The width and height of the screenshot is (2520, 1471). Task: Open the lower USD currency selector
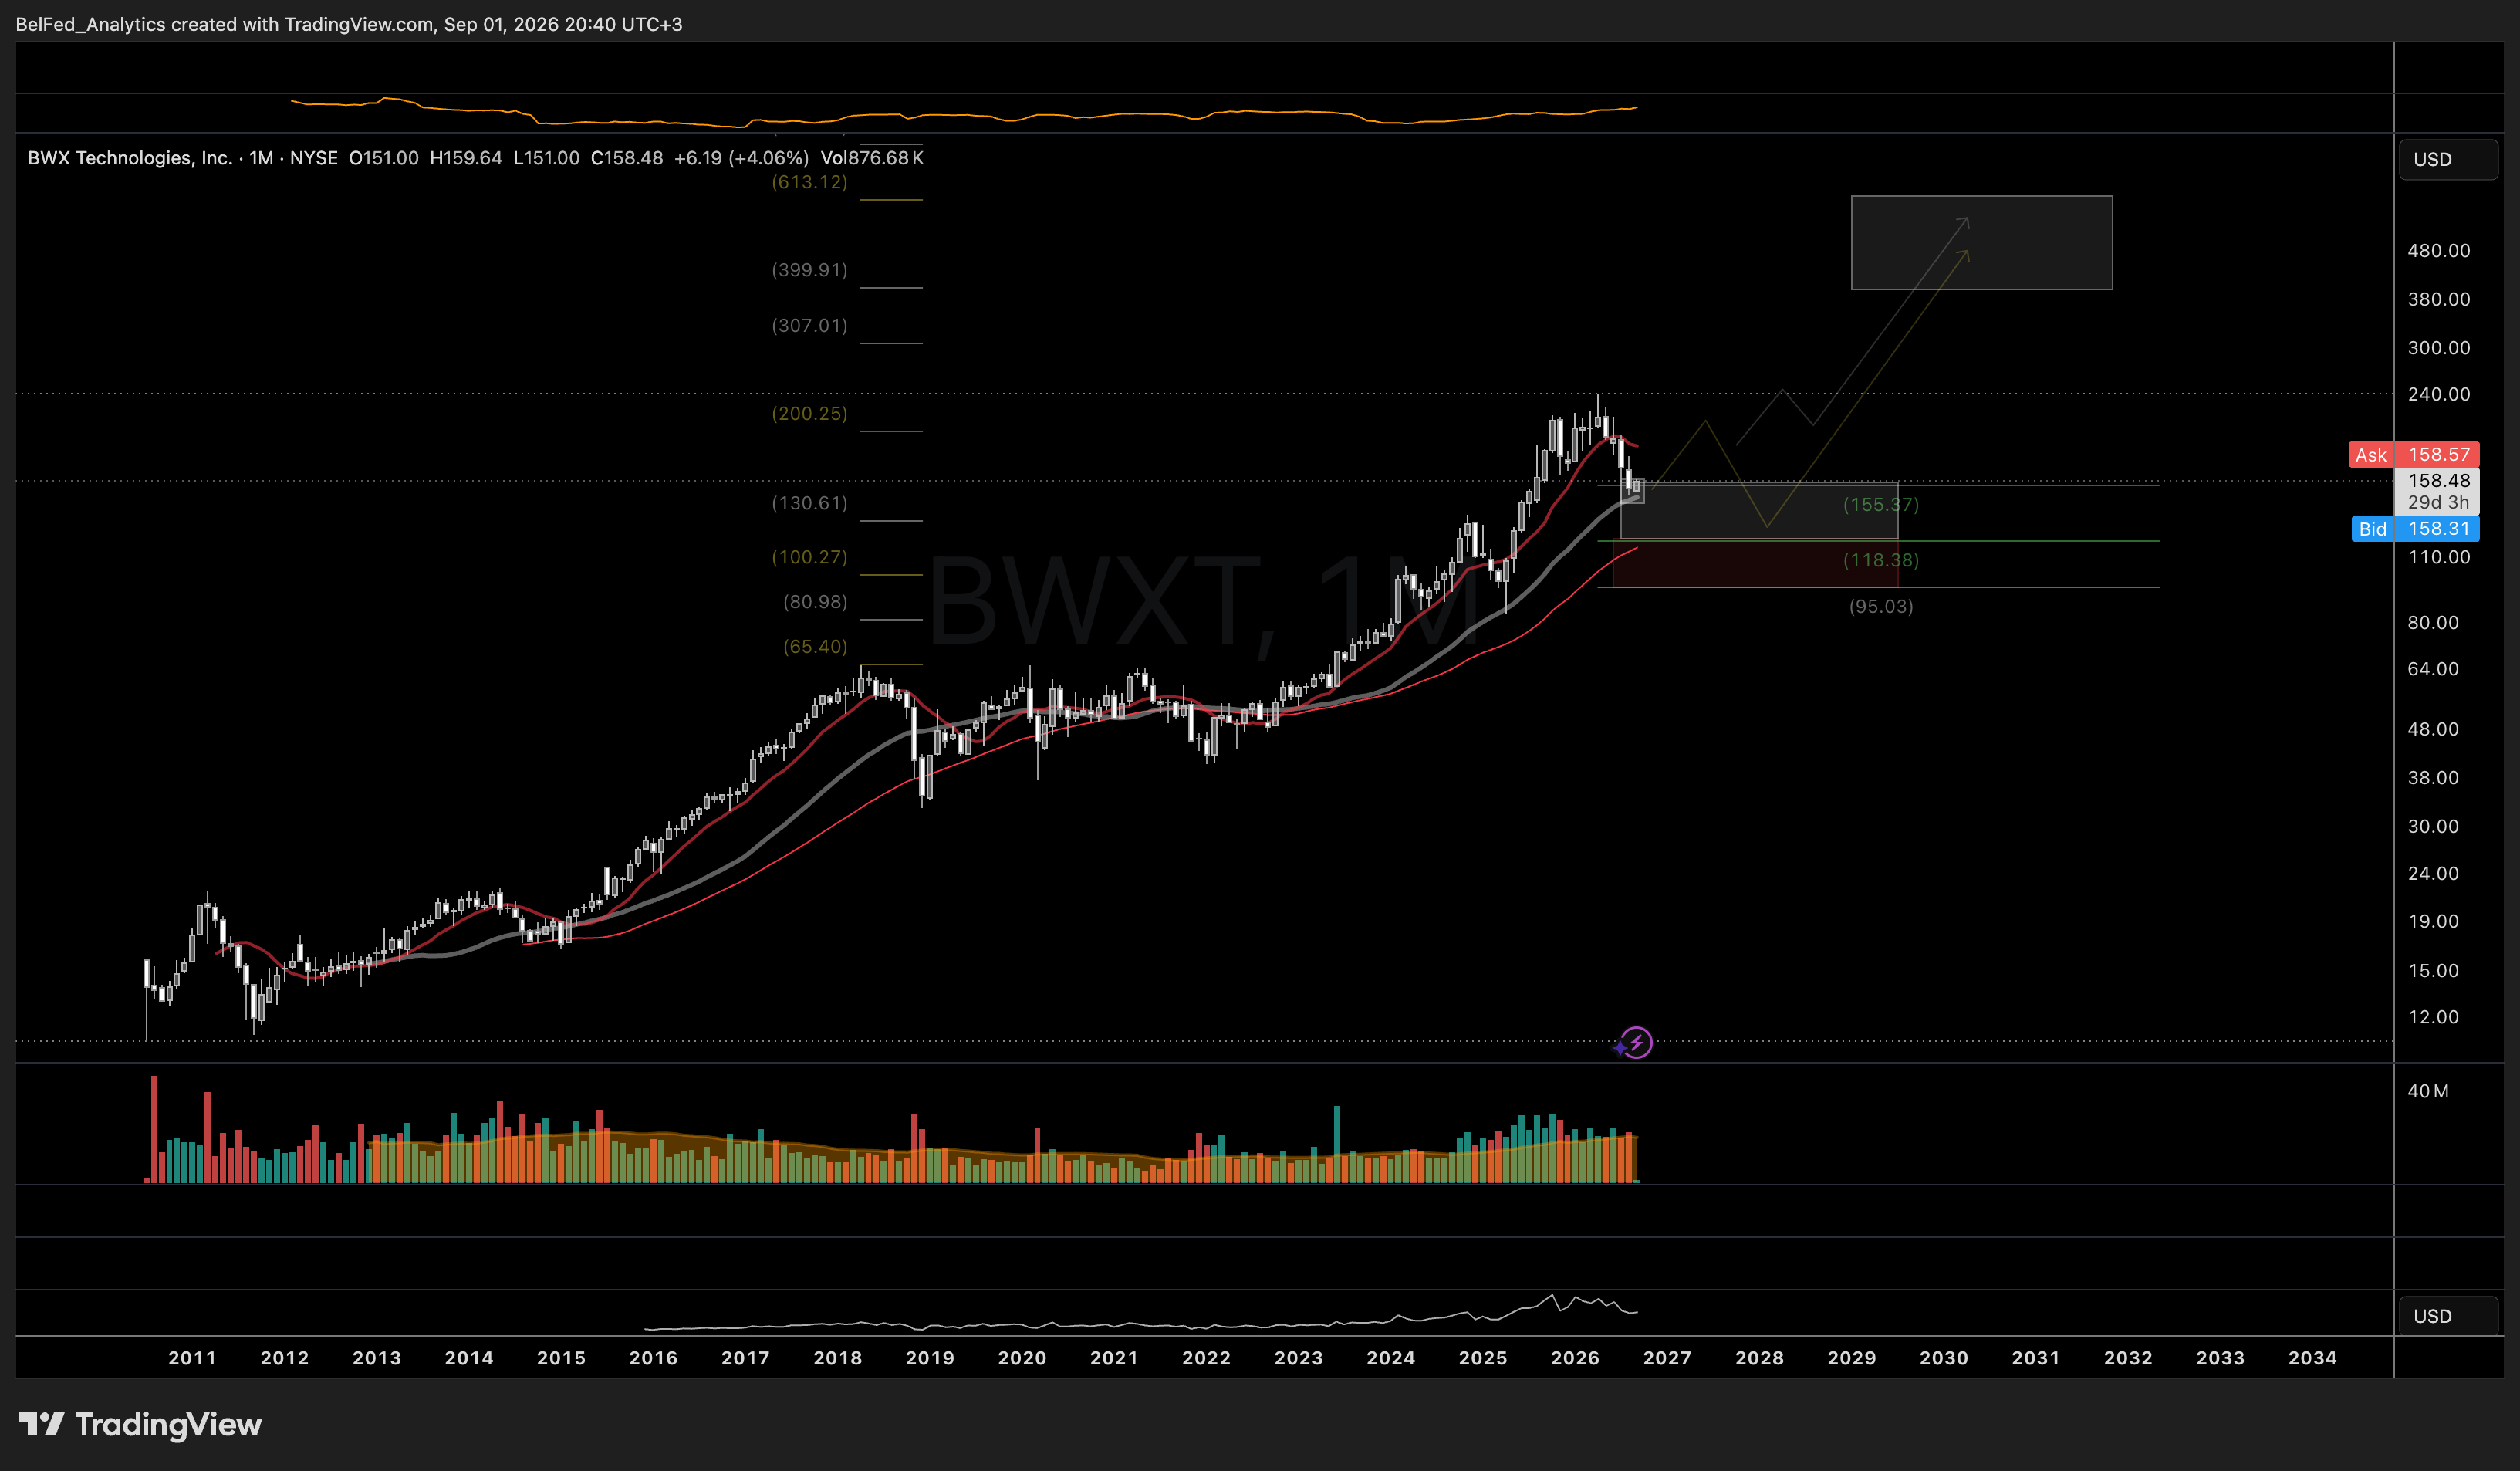pos(2447,1316)
